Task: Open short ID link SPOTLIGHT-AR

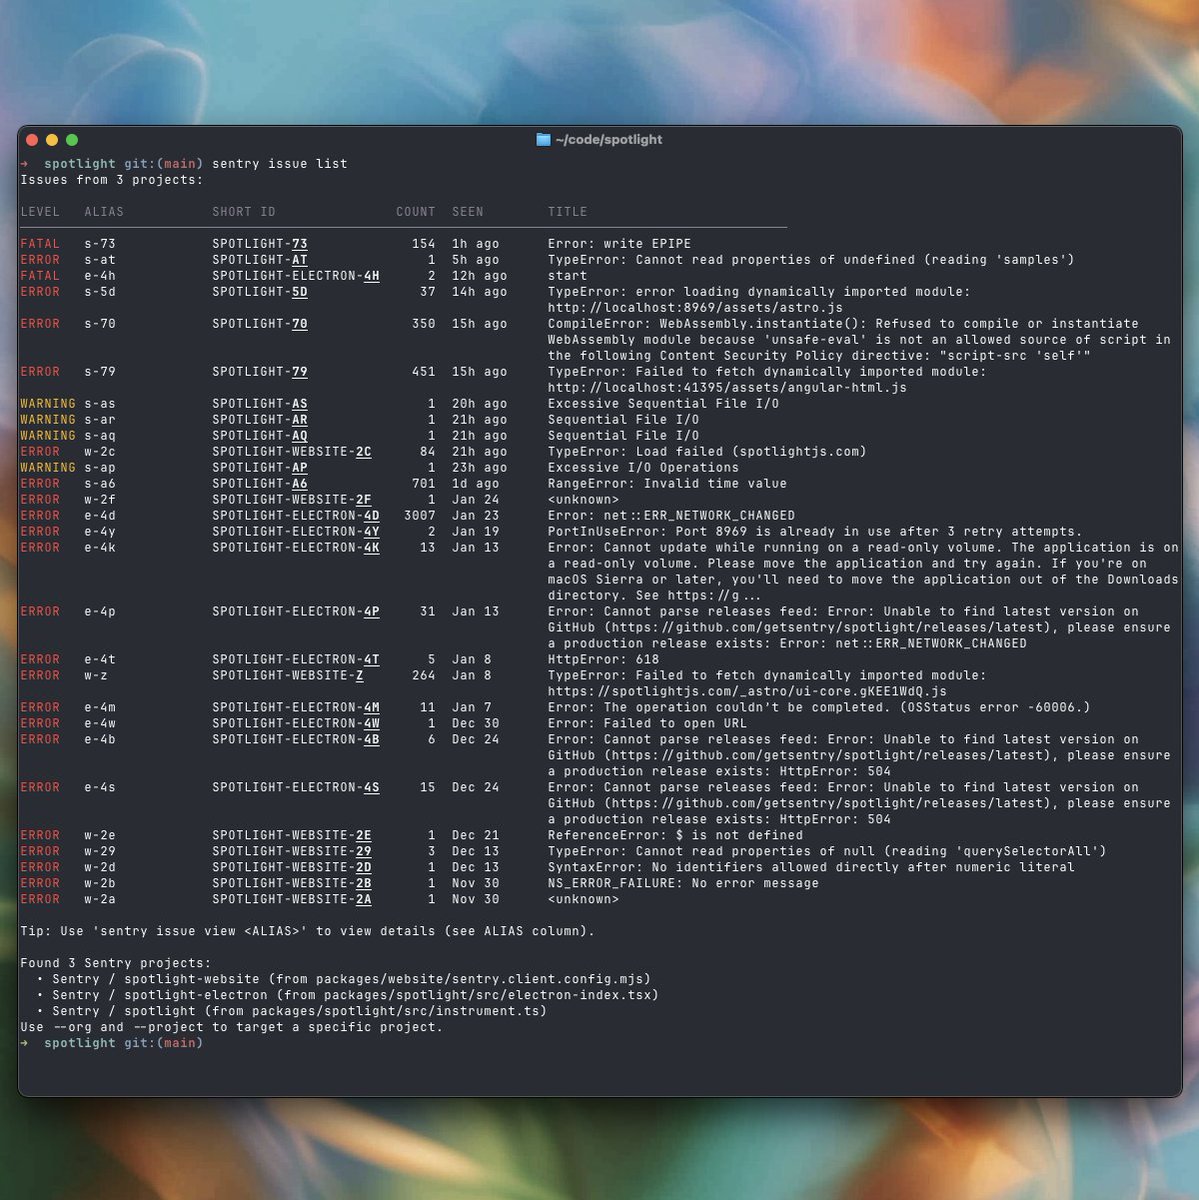Action: (x=260, y=420)
